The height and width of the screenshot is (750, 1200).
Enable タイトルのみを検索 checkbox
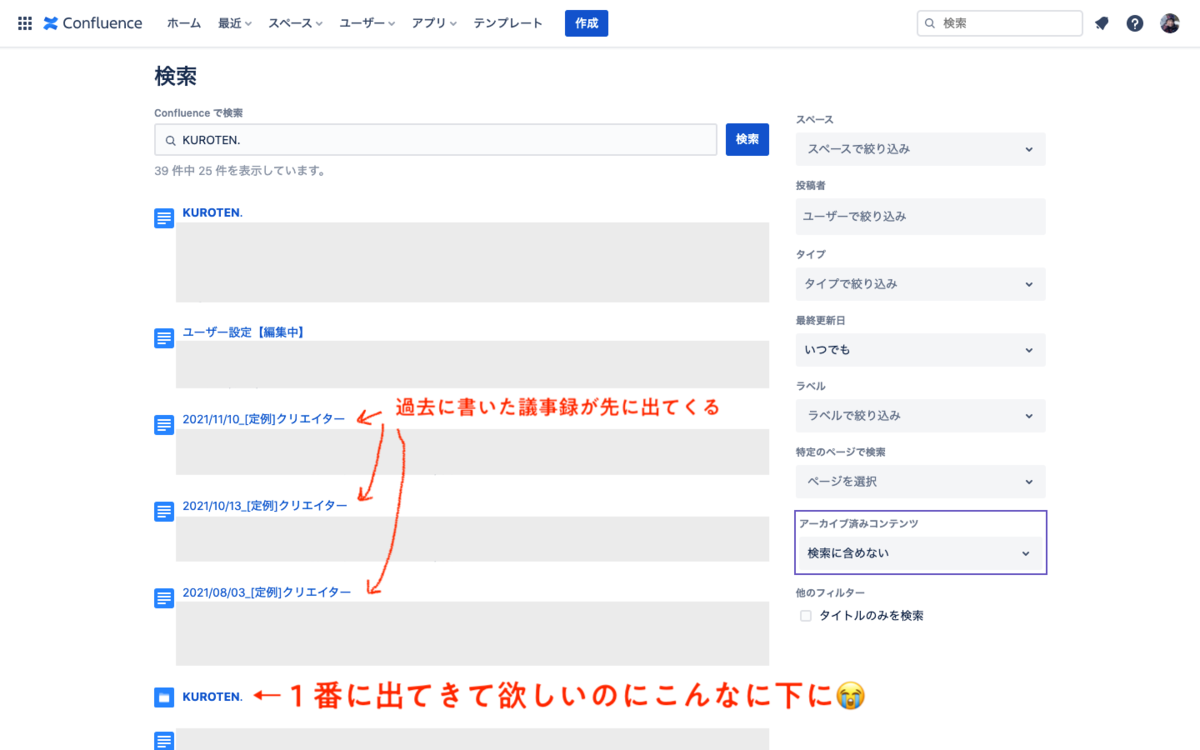[x=806, y=616]
